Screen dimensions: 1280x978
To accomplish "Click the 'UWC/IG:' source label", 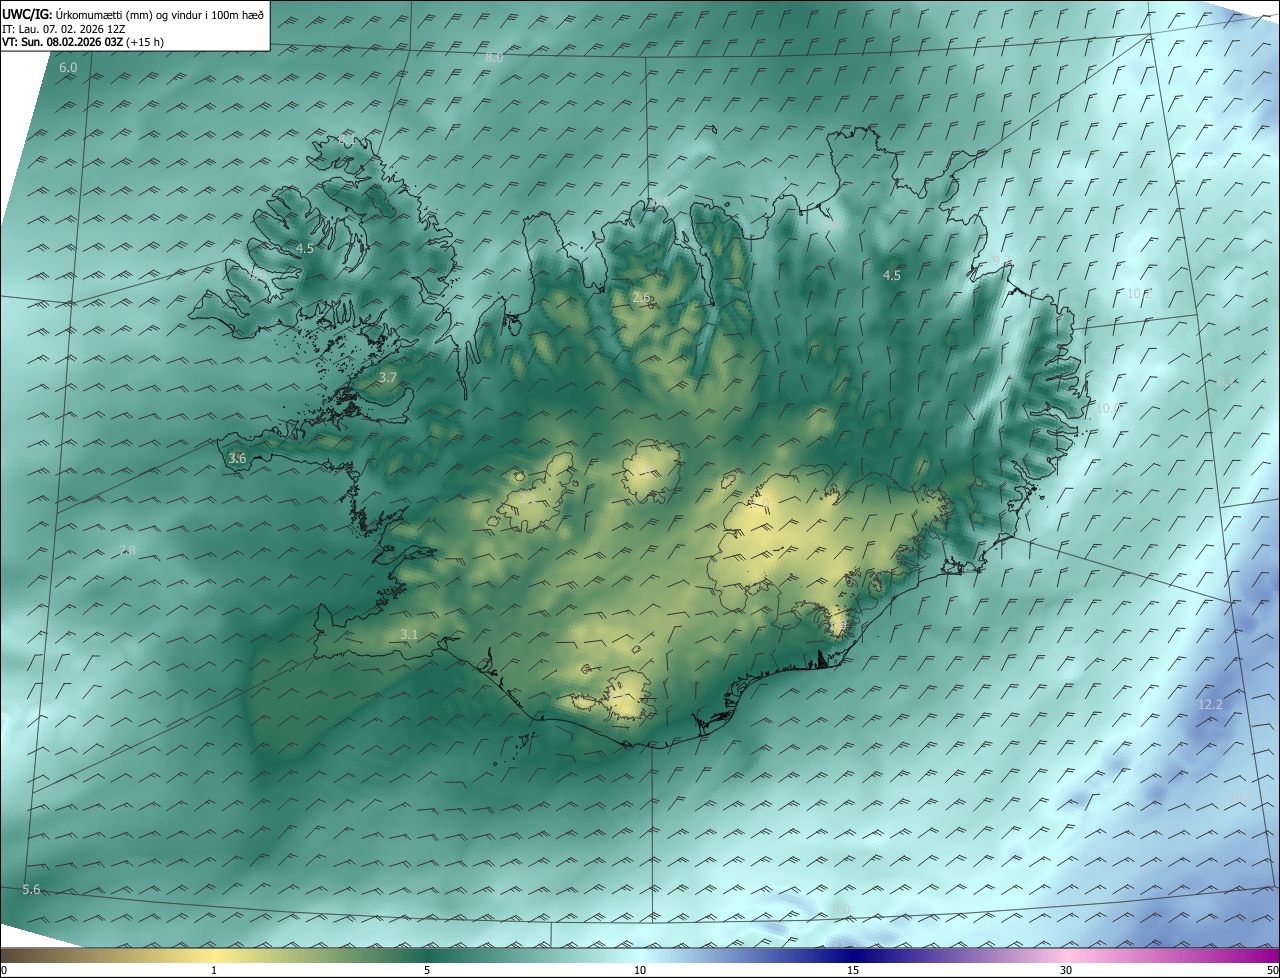I will (x=27, y=14).
